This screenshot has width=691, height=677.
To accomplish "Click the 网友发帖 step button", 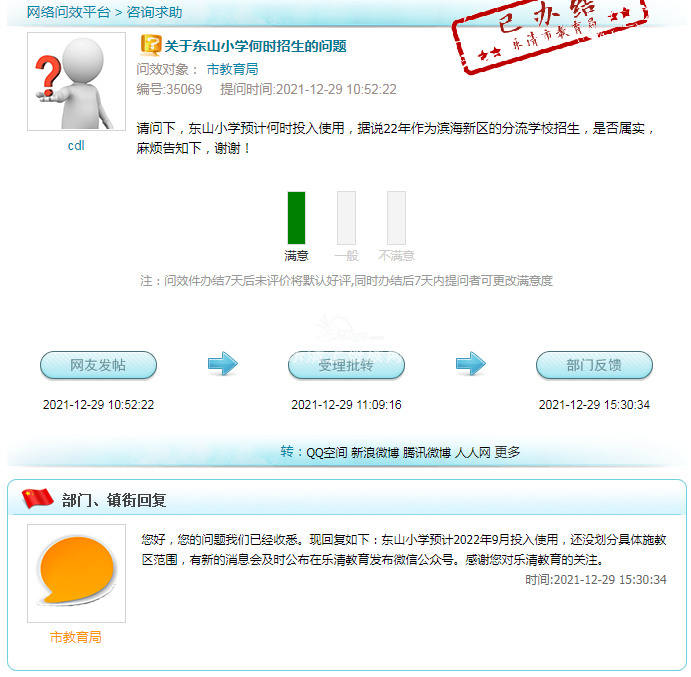I will coord(98,365).
